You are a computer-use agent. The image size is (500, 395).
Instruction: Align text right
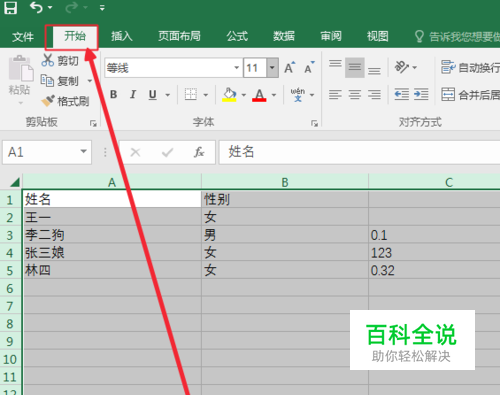point(374,95)
